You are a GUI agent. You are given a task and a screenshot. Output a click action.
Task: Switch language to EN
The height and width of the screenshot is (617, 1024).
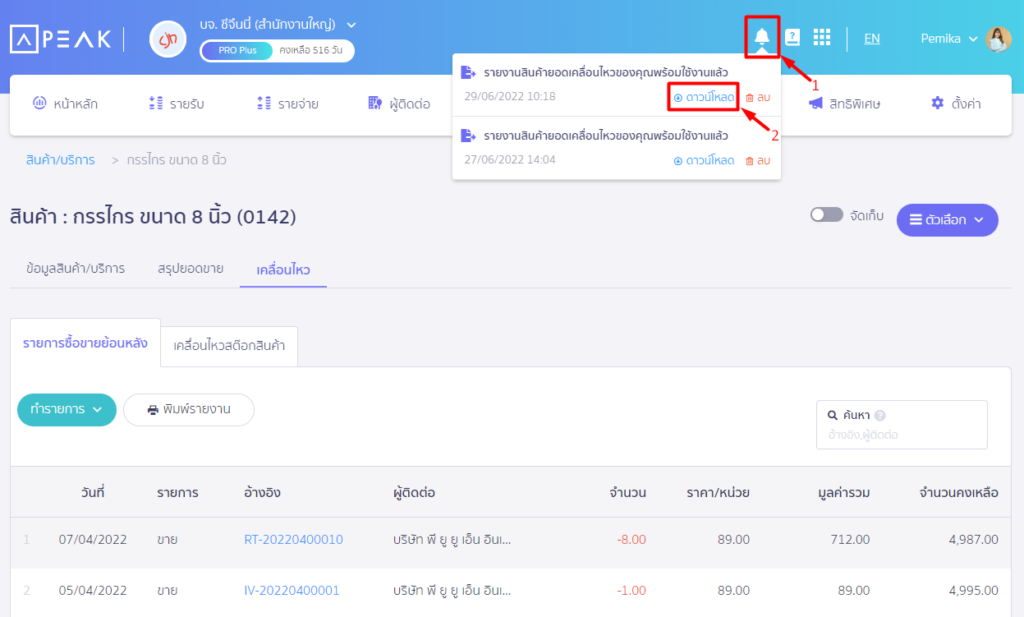[872, 39]
